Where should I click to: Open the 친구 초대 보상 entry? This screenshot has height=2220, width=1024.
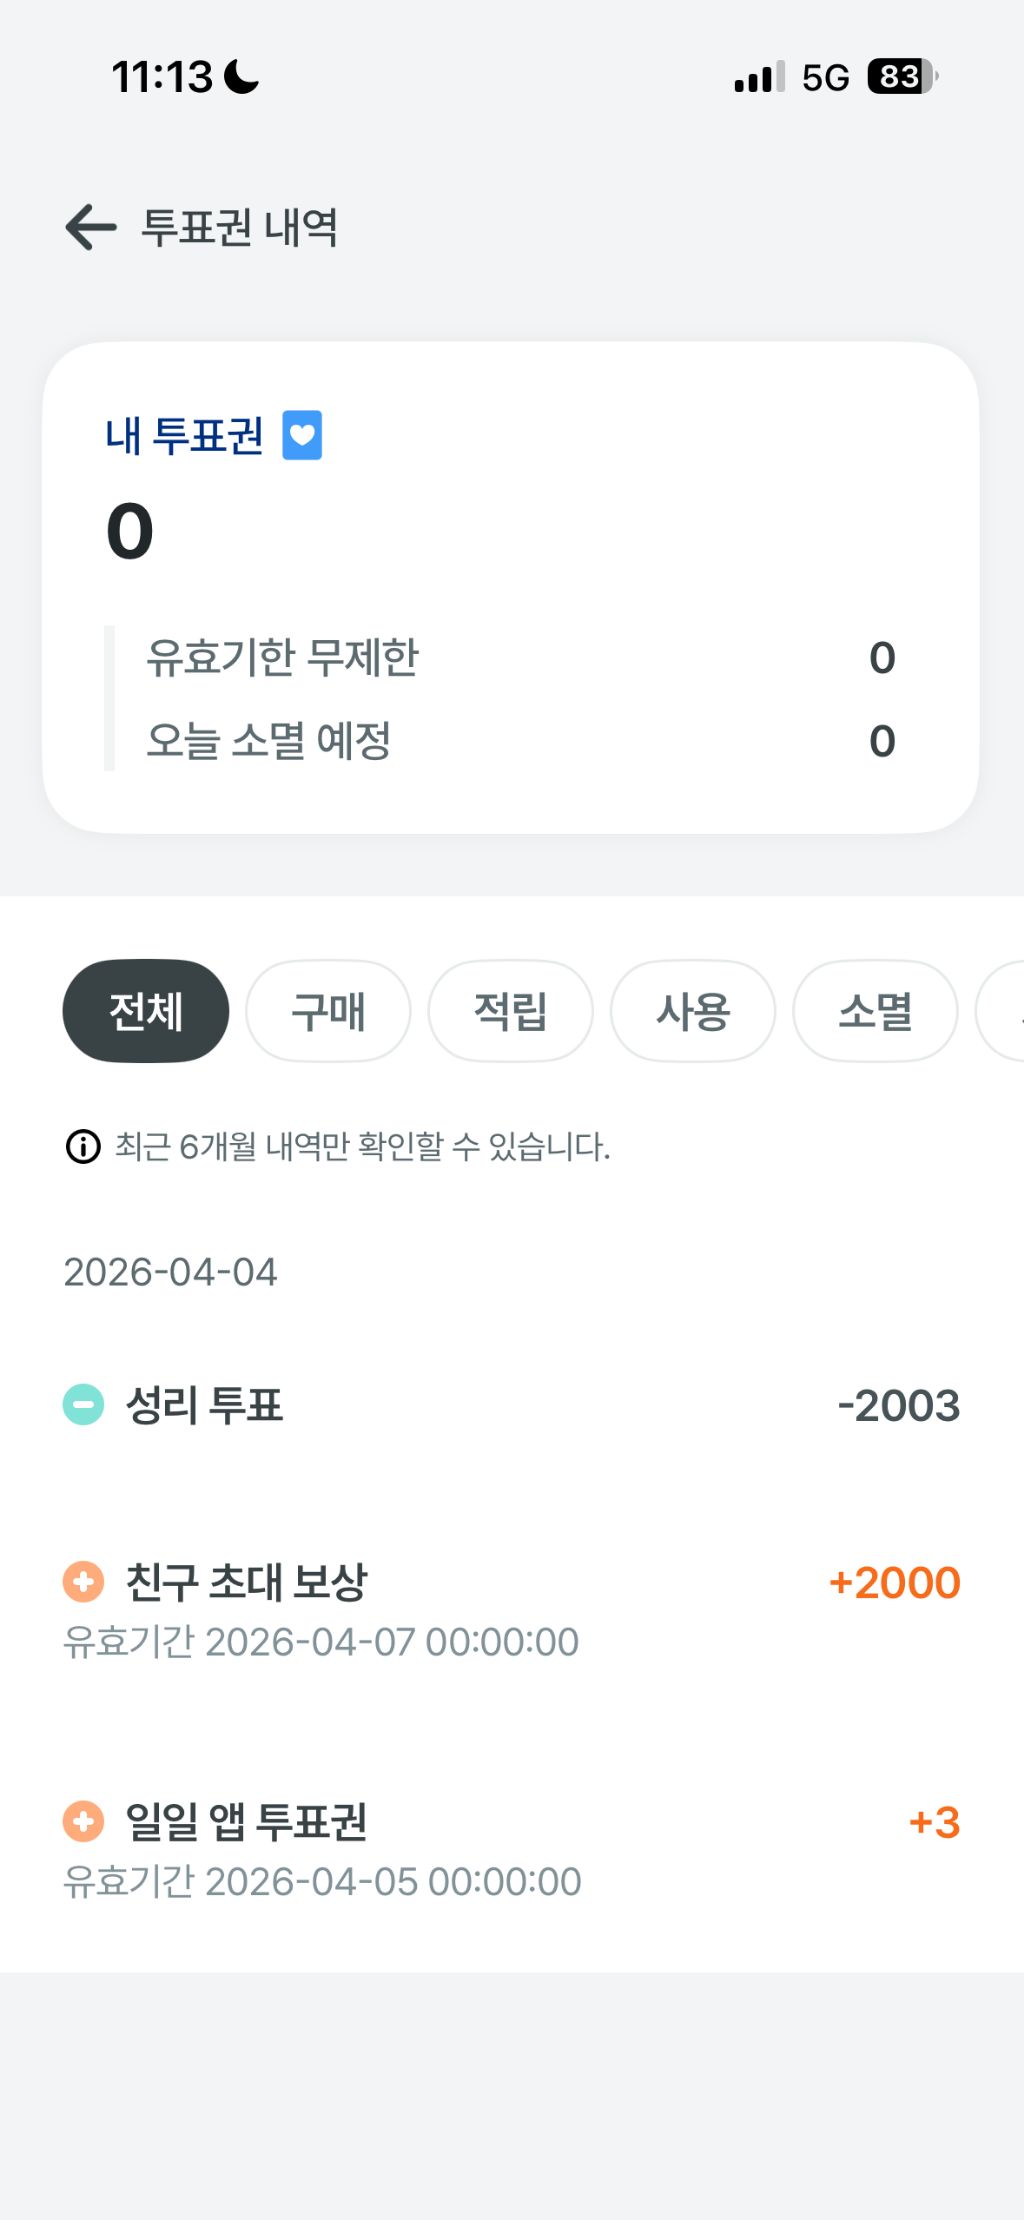click(x=510, y=1607)
